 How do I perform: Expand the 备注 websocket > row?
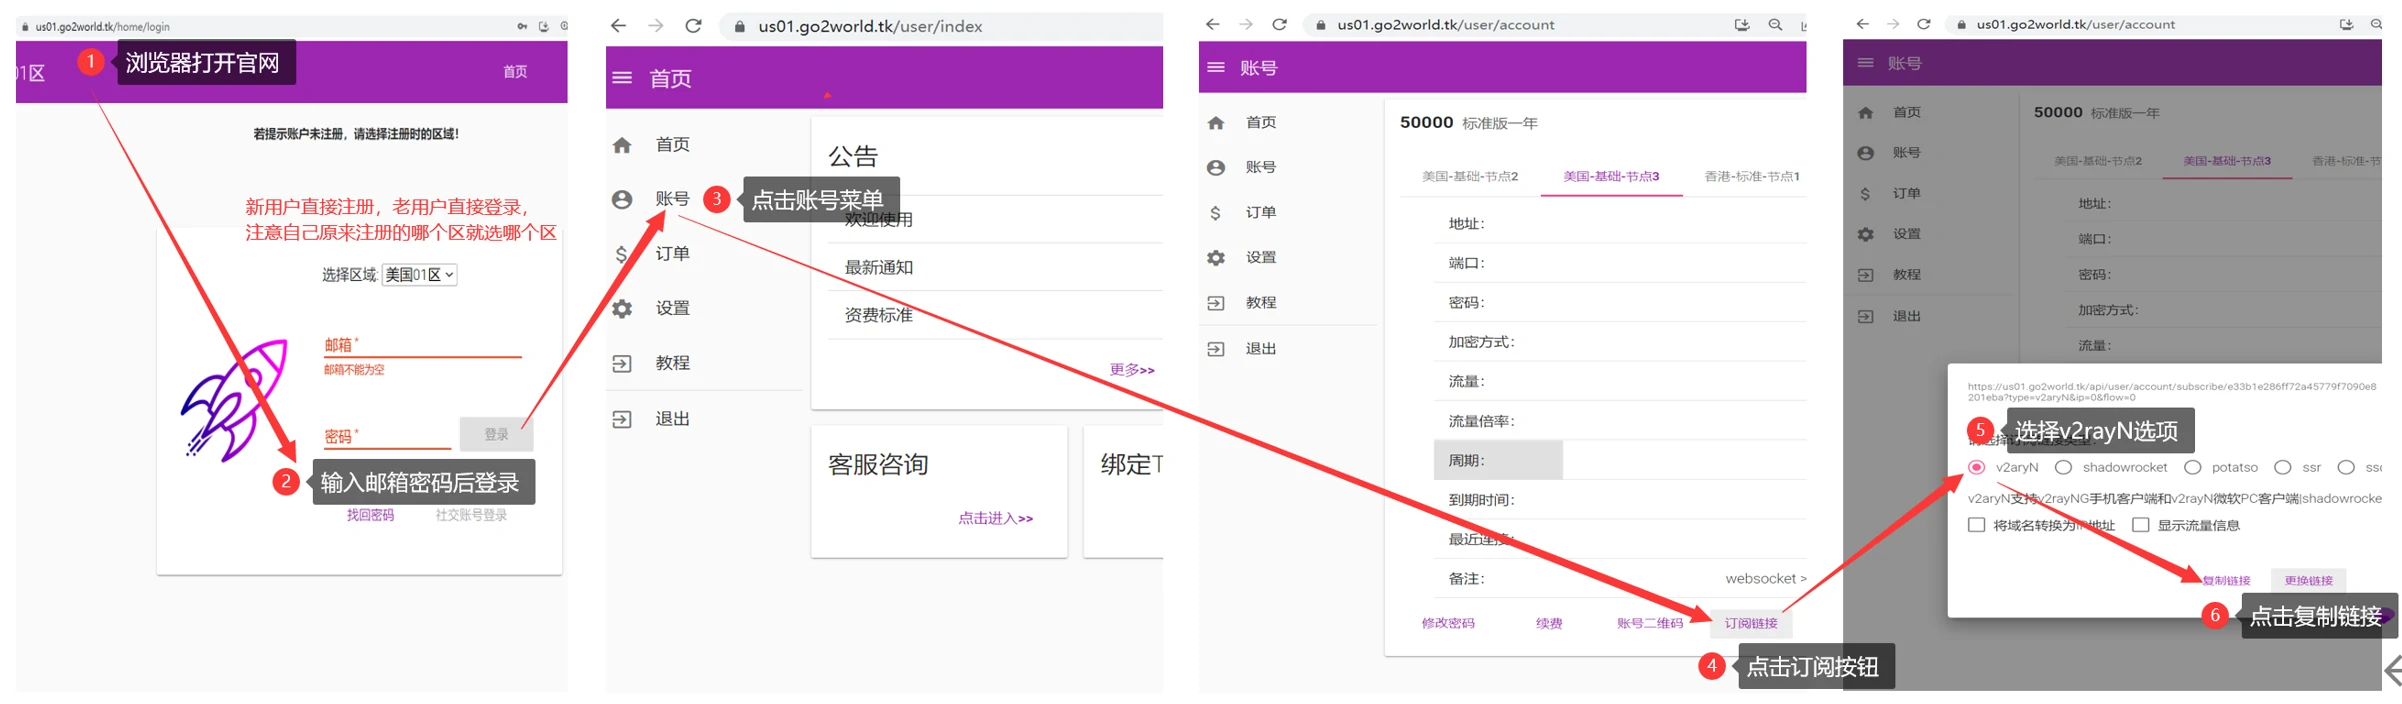click(x=1765, y=579)
